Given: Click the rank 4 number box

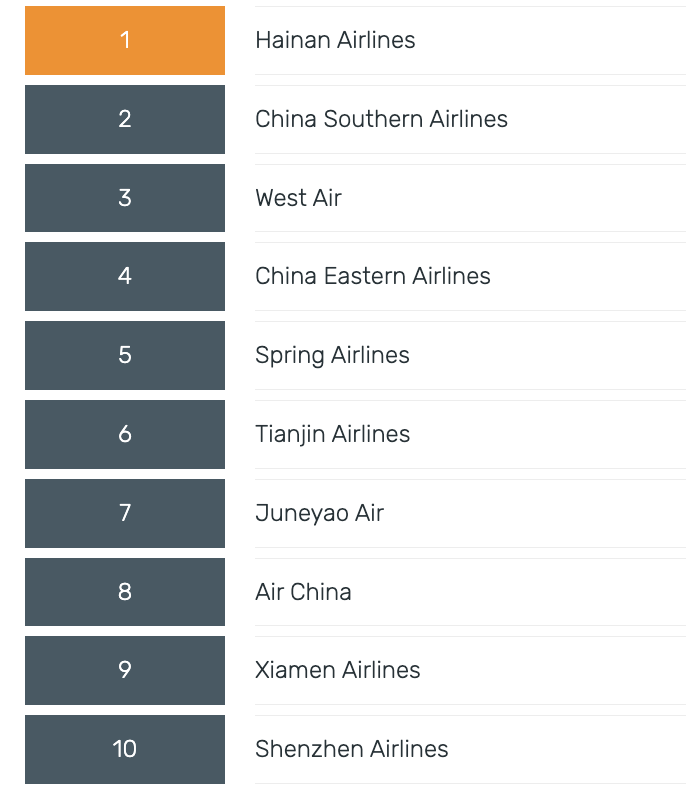Looking at the screenshot, I should coord(125,276).
